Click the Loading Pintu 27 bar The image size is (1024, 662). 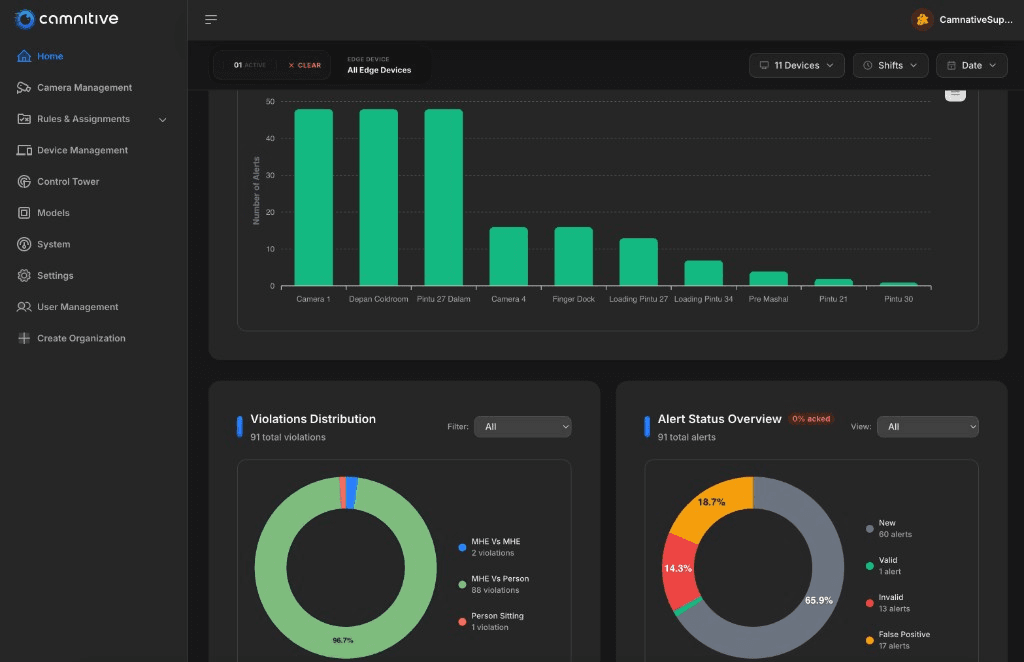(639, 262)
